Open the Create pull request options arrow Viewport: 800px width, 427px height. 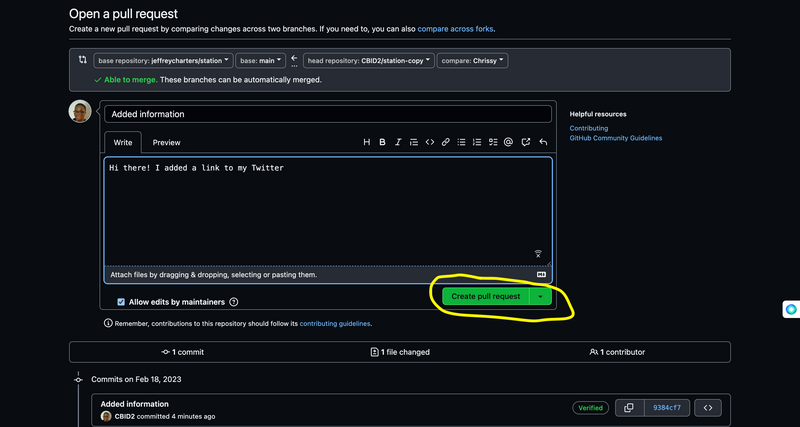(x=540, y=296)
